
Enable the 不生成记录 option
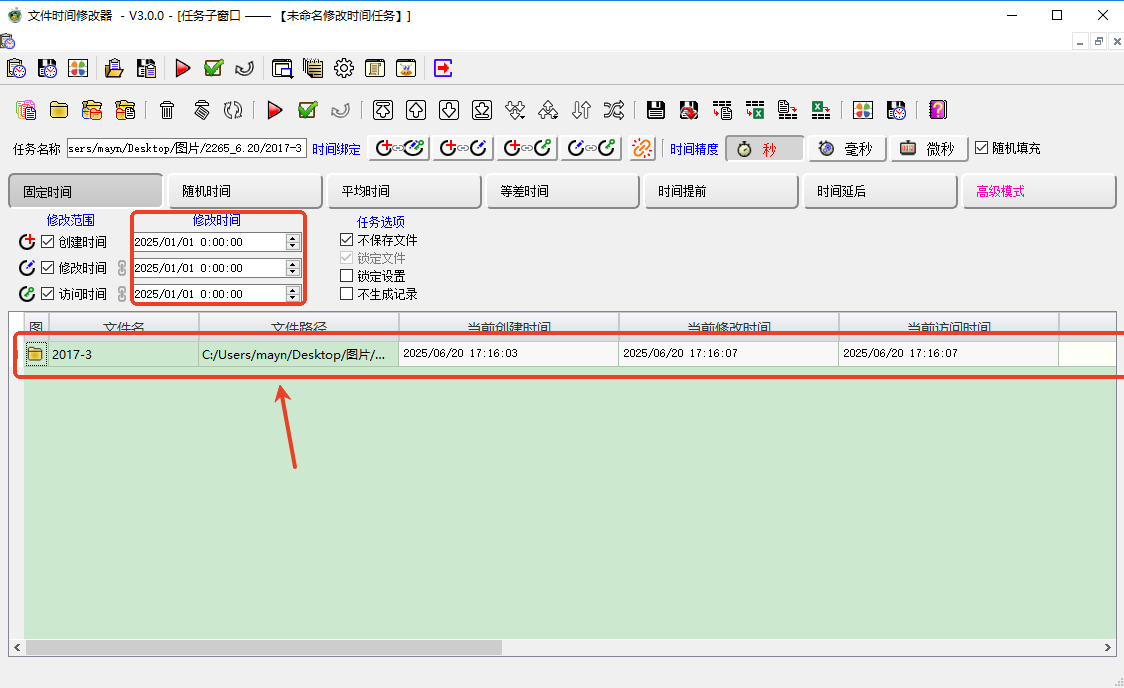click(x=346, y=294)
